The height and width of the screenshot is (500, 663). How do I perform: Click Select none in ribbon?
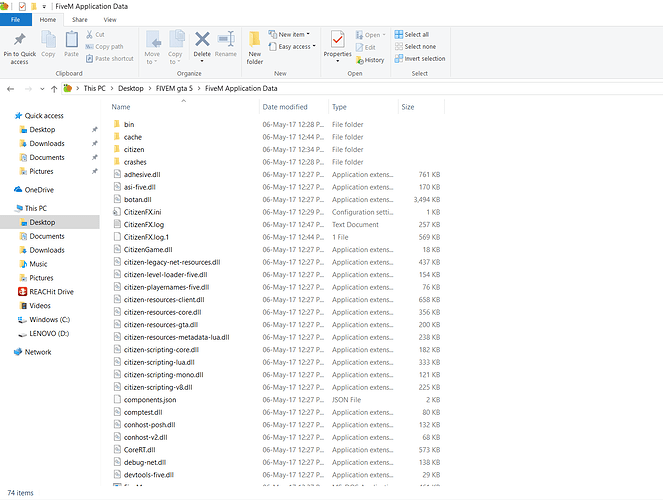(415, 46)
